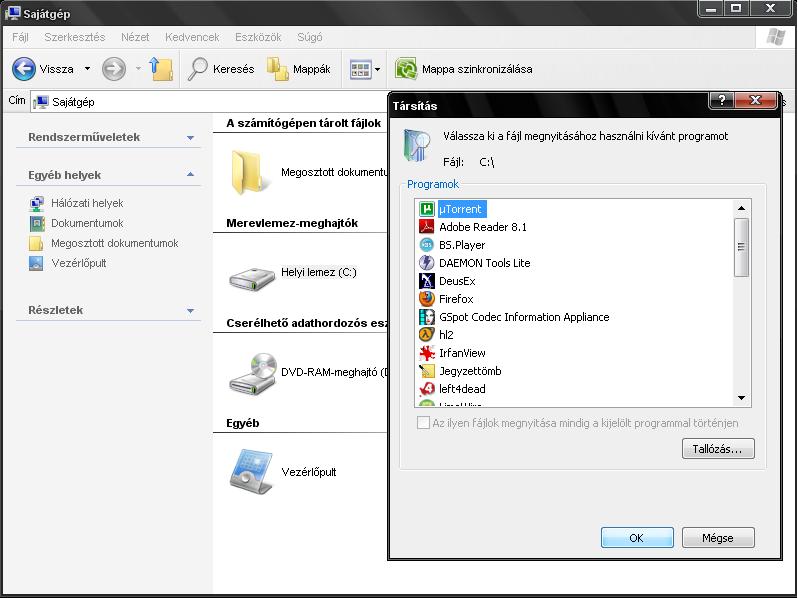Click program list scrollbar thumb
Viewport: 798px width, 598px height.
click(x=742, y=247)
